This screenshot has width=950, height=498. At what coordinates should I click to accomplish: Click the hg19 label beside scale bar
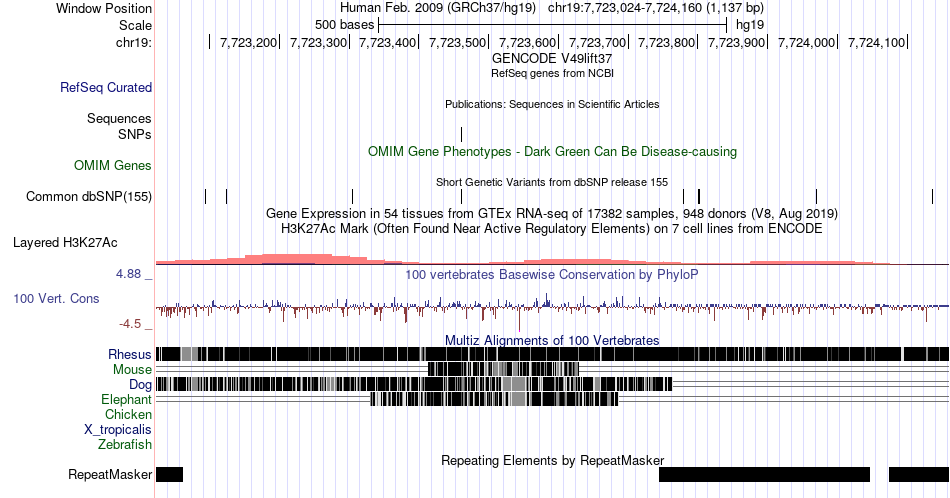[x=750, y=25]
